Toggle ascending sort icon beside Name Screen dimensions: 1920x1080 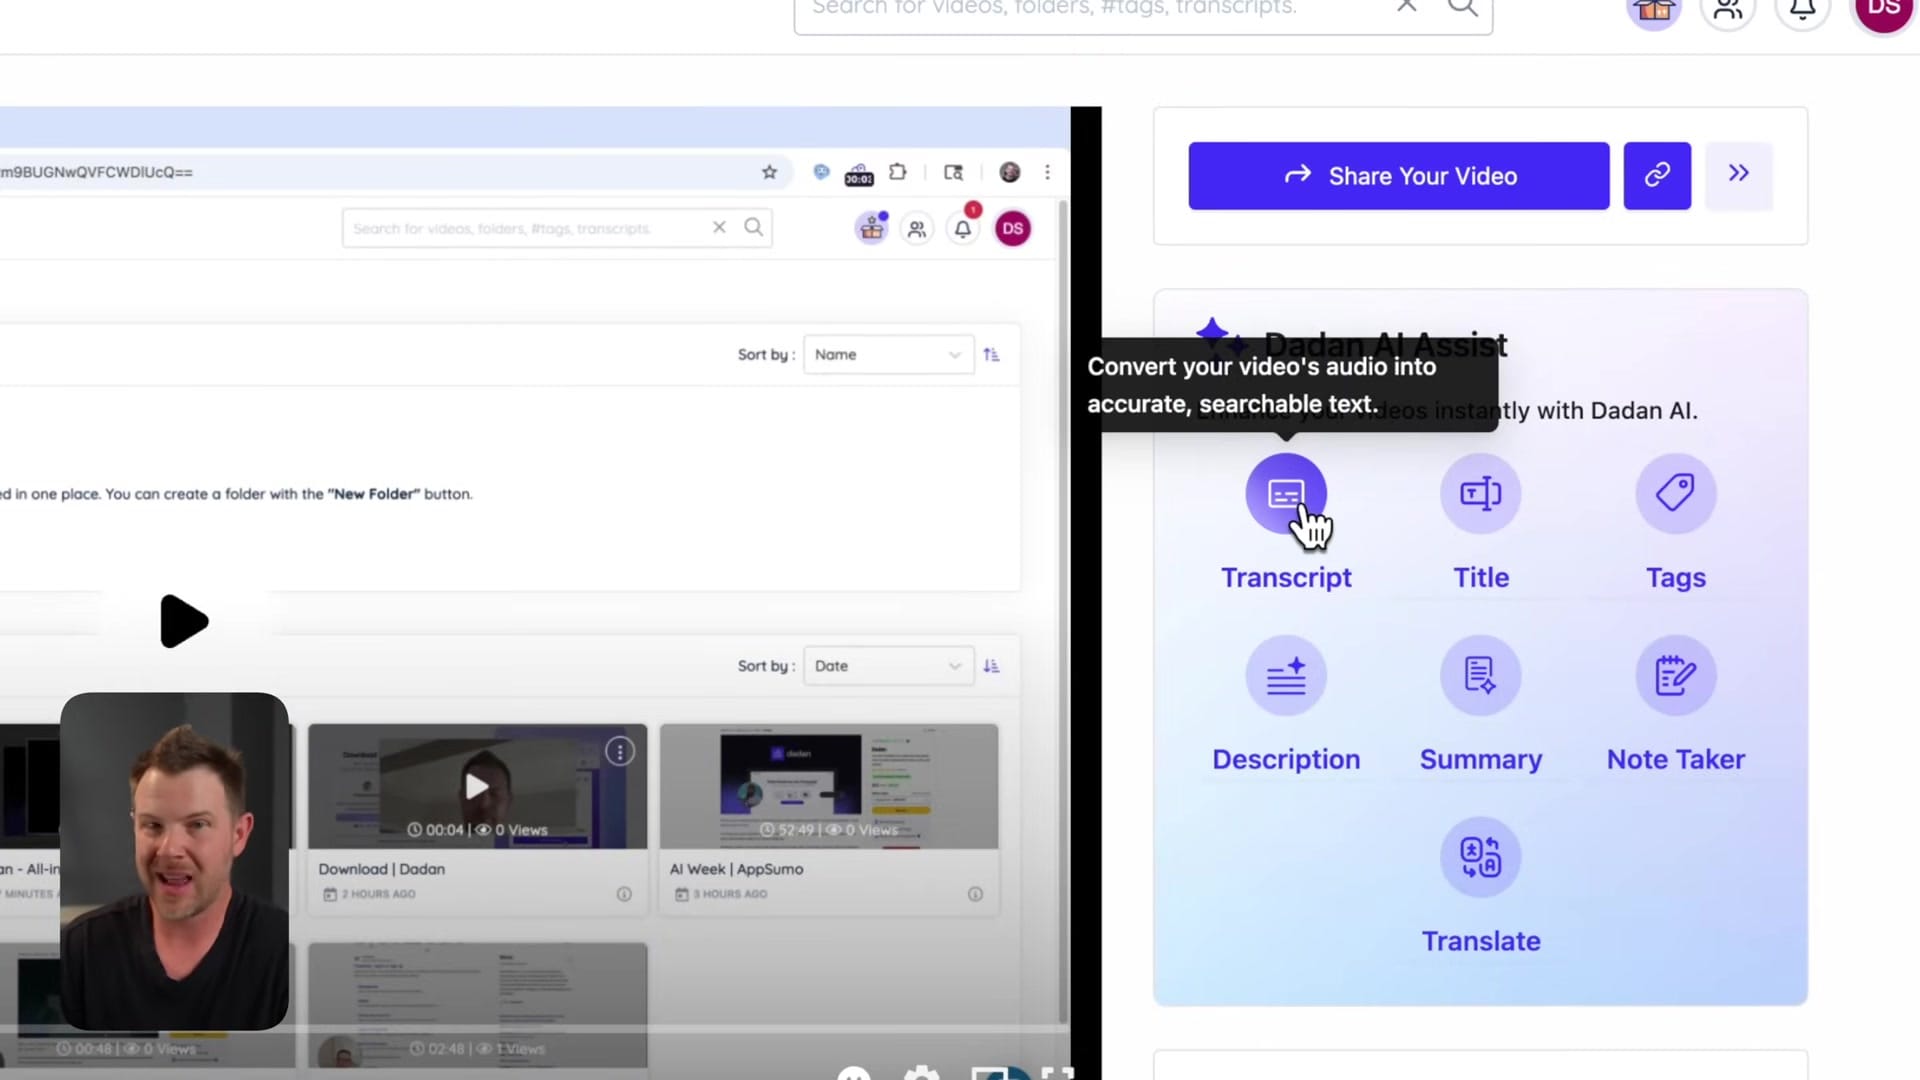tap(991, 355)
